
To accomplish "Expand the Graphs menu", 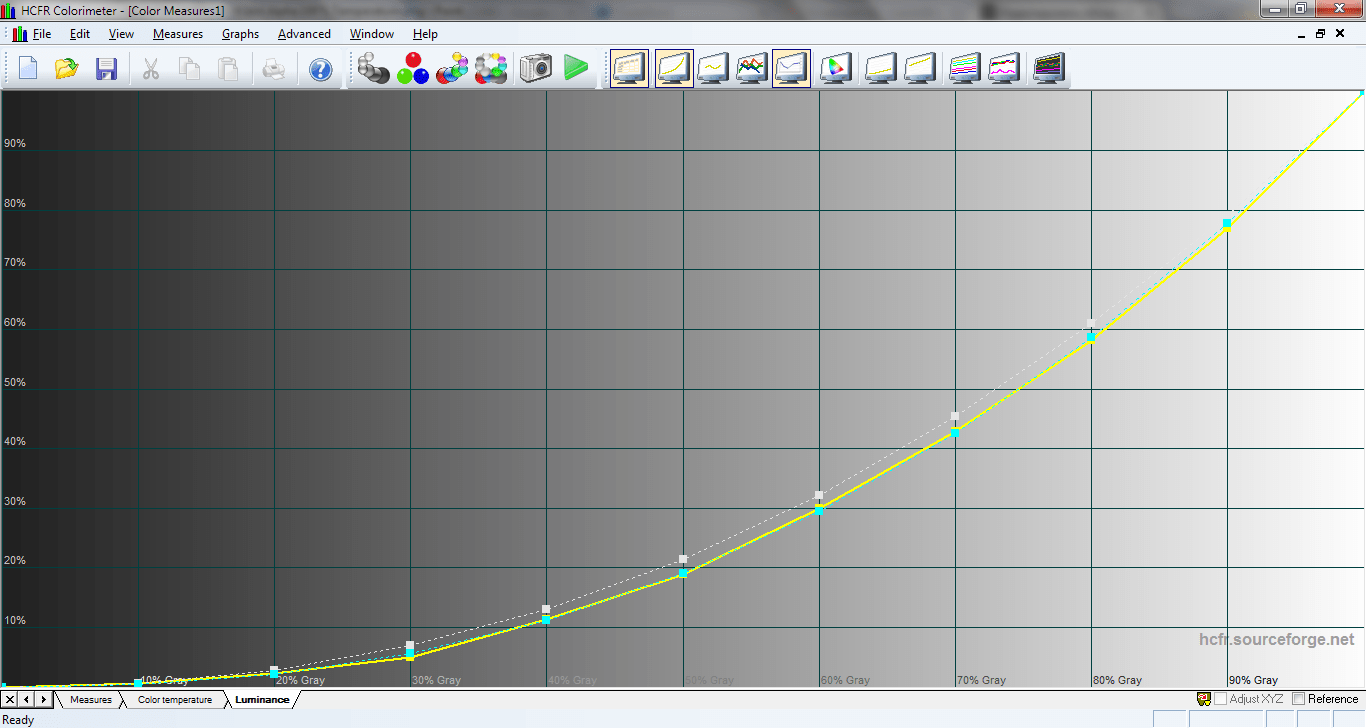I will 240,34.
